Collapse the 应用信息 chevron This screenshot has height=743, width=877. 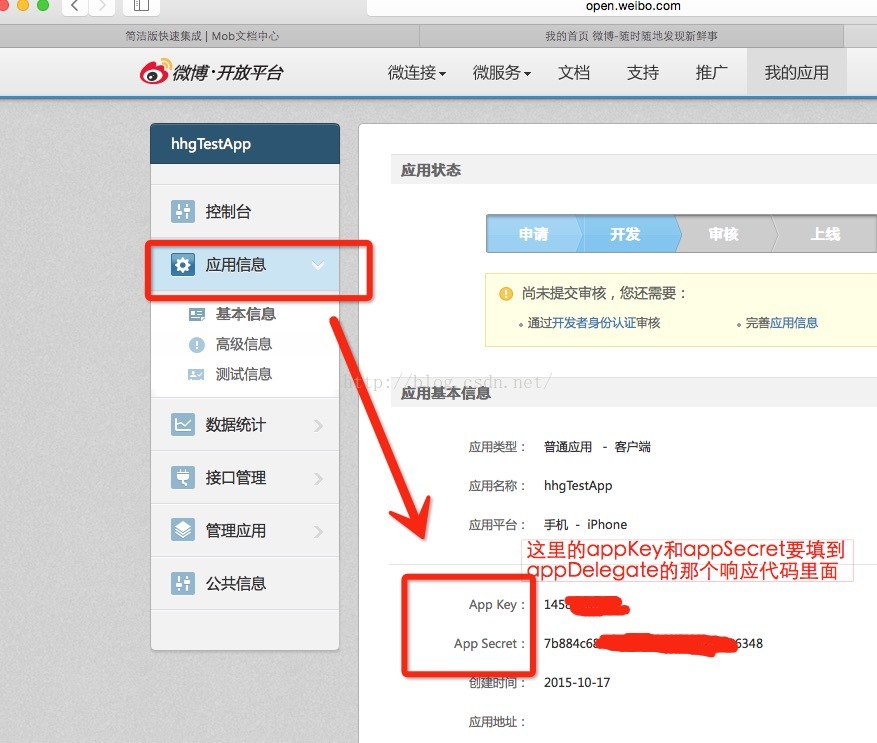[318, 265]
